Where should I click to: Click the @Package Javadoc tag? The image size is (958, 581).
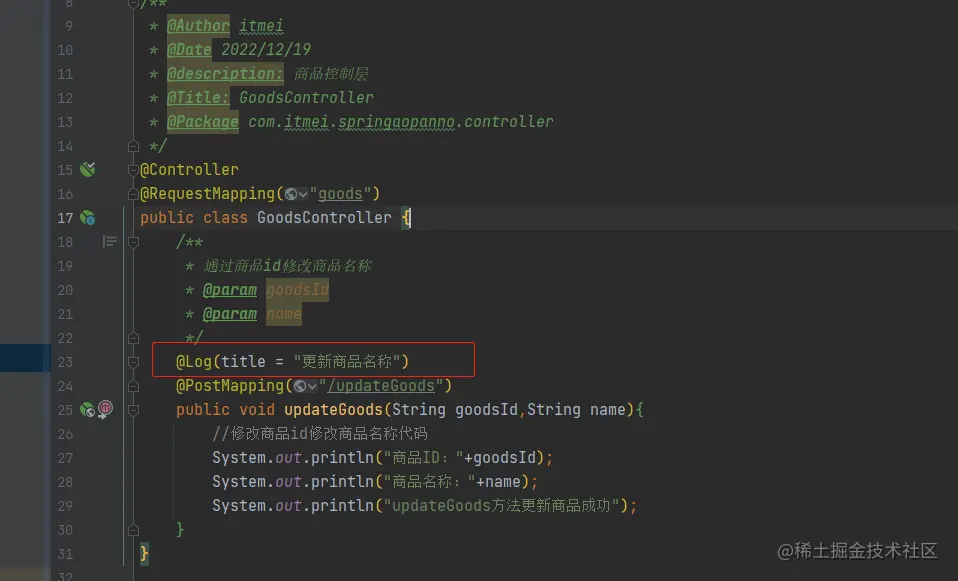tap(203, 122)
